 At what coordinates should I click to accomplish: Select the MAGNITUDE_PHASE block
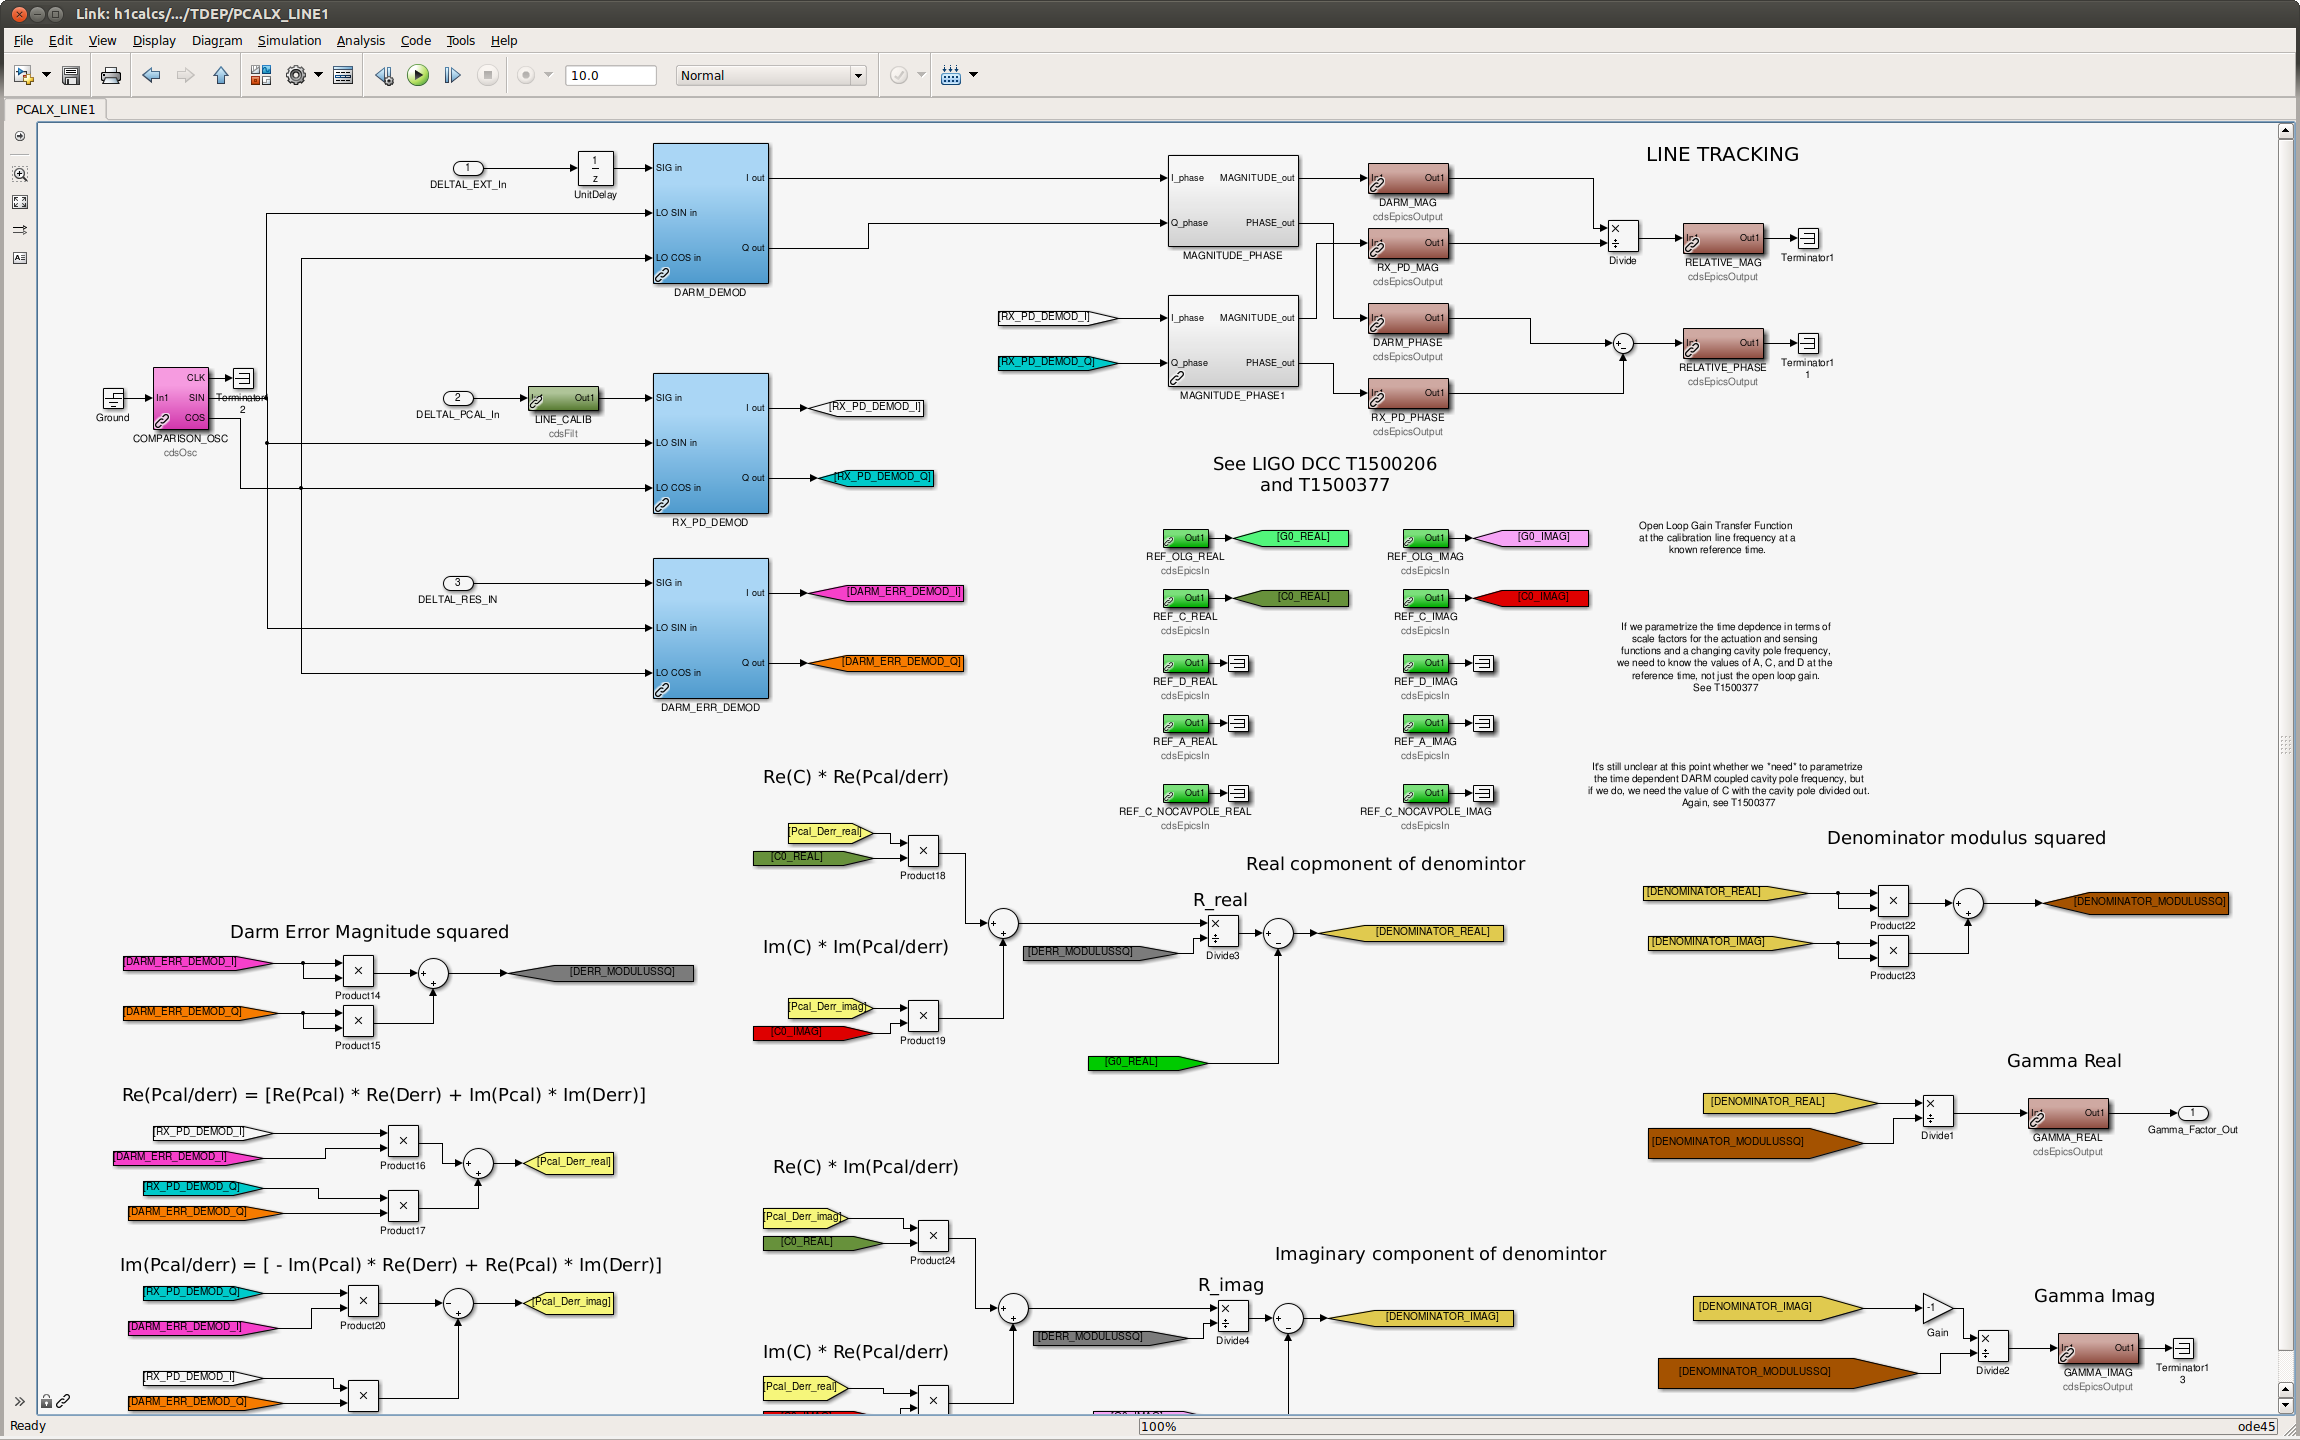coord(1233,201)
